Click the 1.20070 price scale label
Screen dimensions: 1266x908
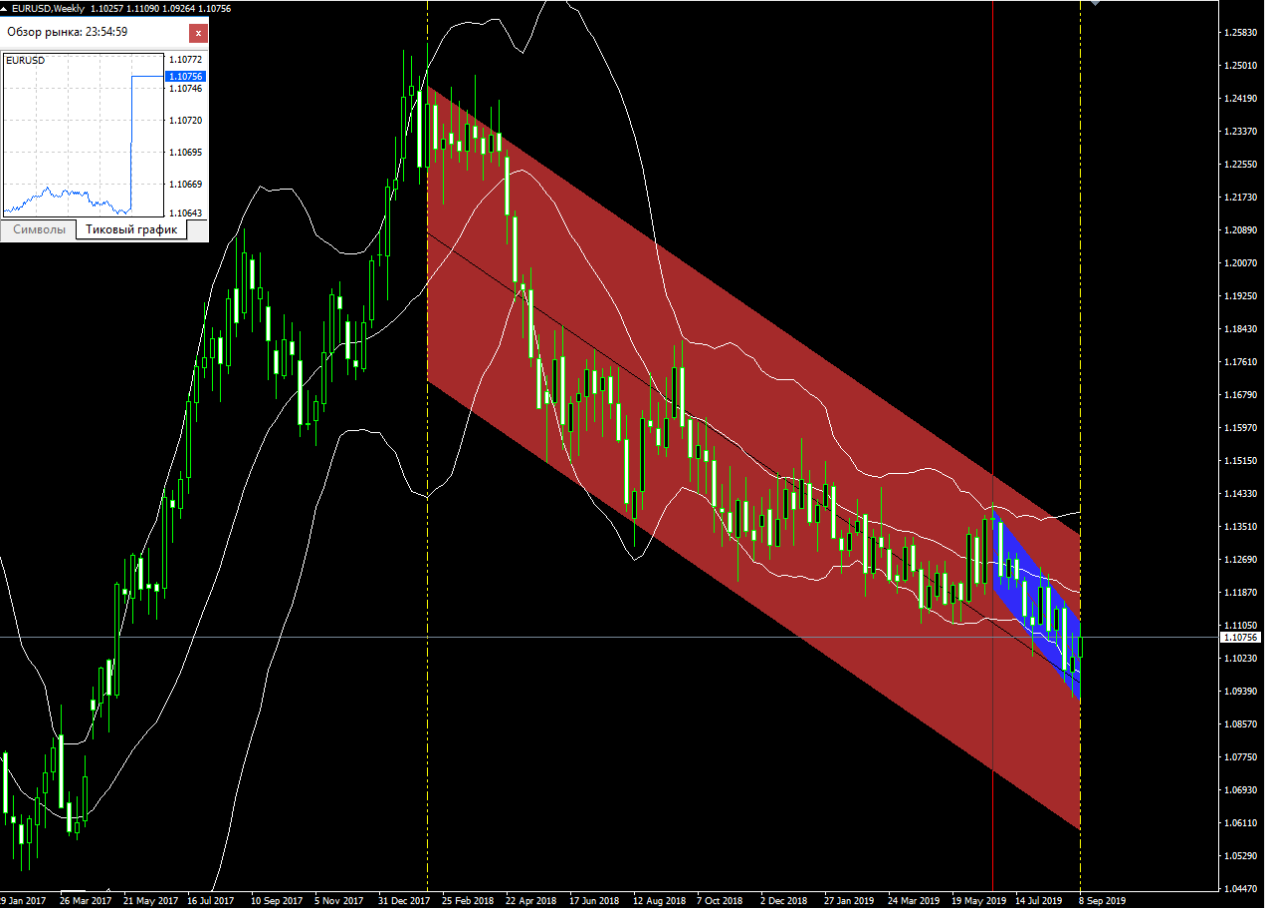tap(1241, 263)
